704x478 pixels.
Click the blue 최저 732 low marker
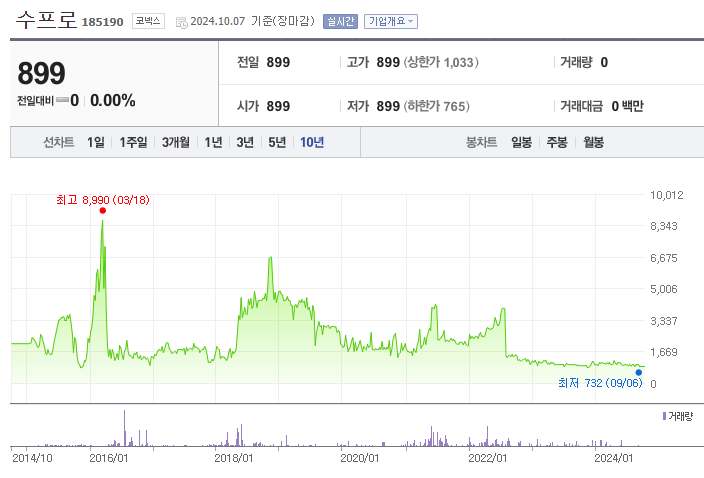pyautogui.click(x=638, y=373)
